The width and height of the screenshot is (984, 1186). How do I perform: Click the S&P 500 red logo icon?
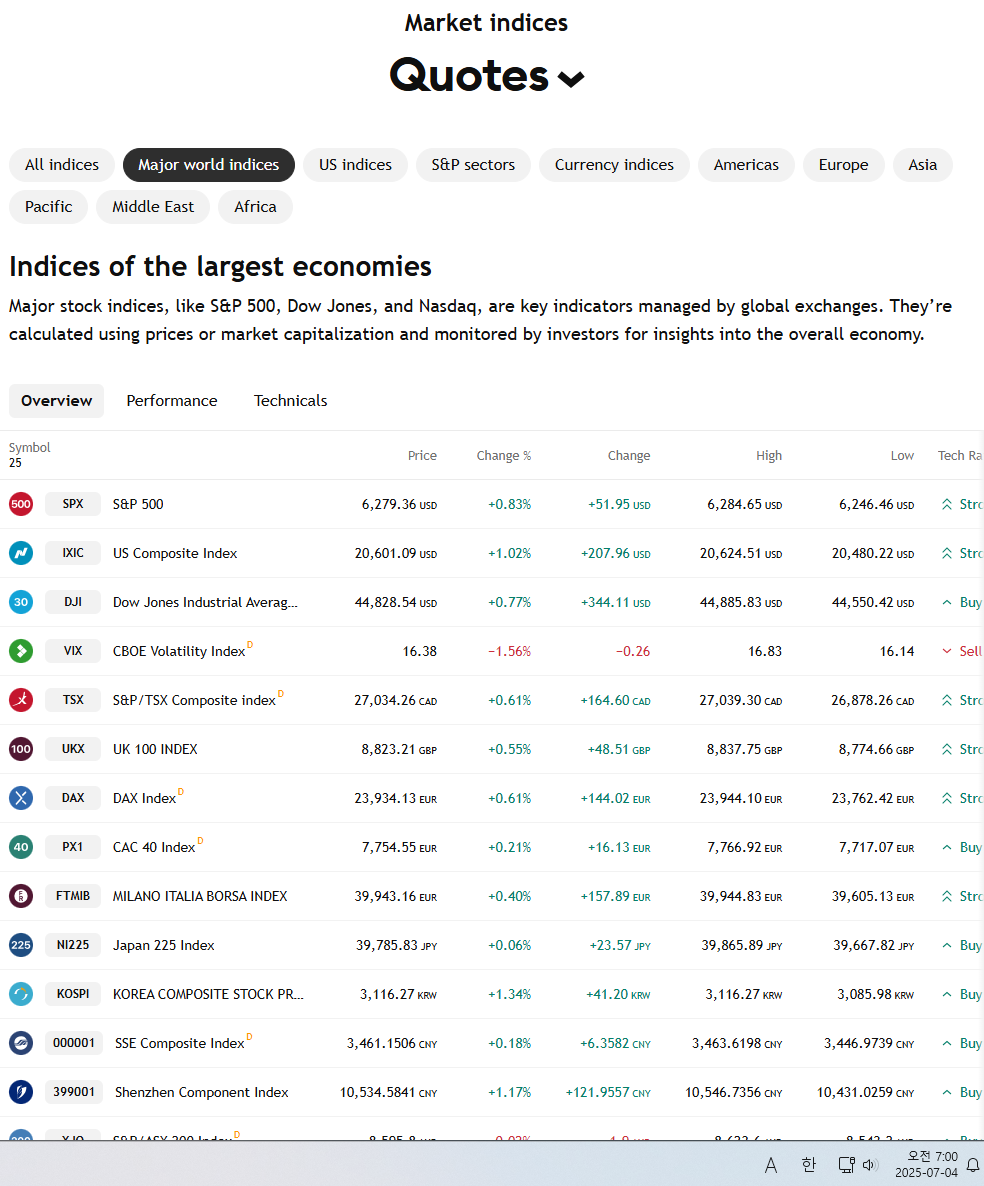[x=21, y=504]
